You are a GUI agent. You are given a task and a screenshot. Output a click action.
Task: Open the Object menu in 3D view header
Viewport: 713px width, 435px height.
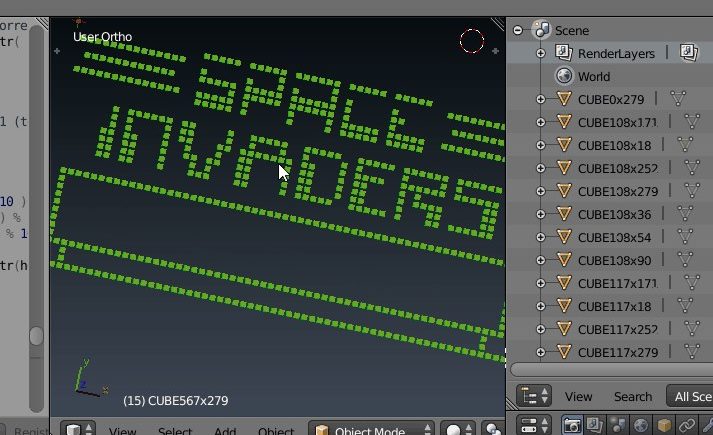coord(276,430)
